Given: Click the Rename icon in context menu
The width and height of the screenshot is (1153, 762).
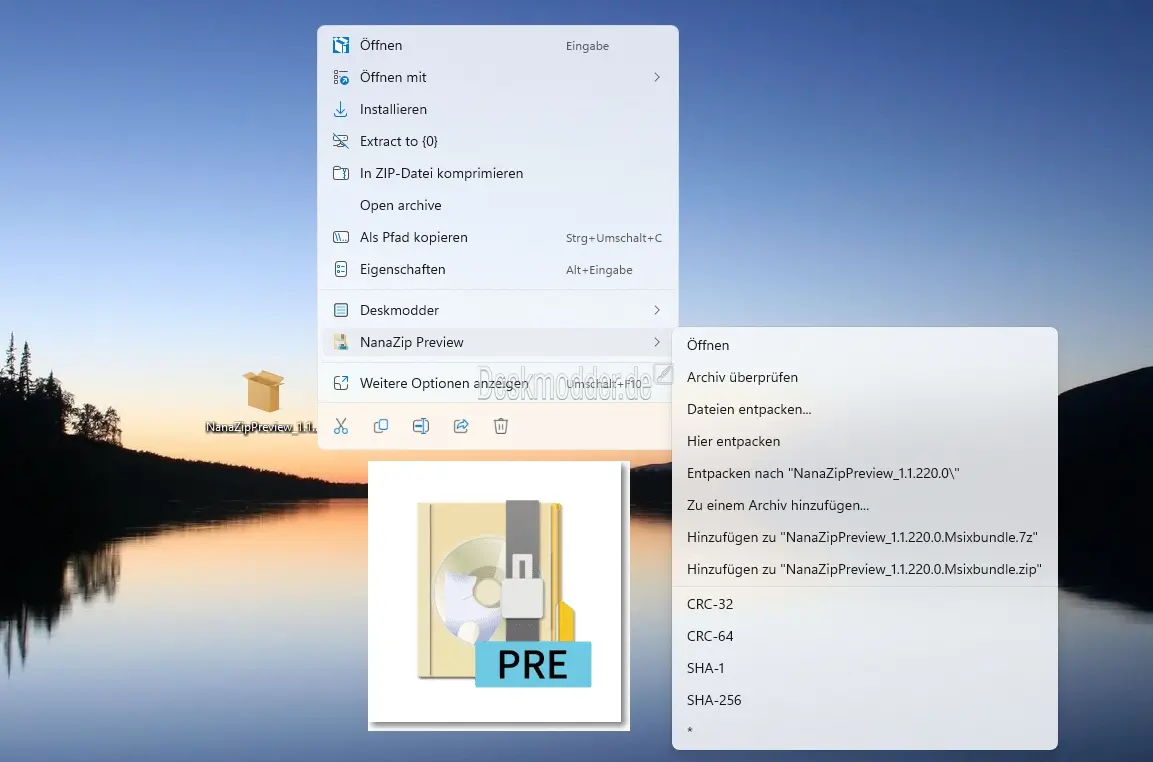Looking at the screenshot, I should pos(421,426).
